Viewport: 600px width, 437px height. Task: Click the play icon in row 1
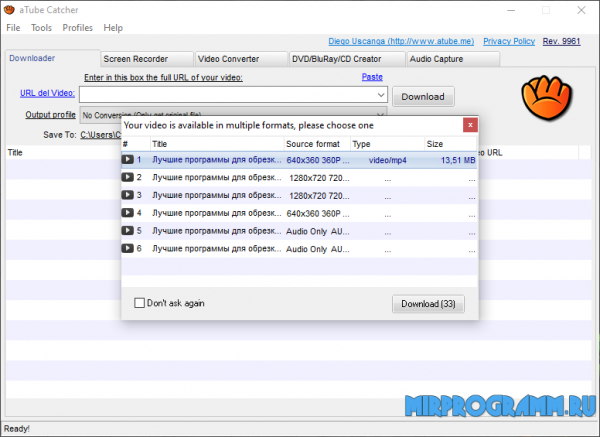coord(127,159)
